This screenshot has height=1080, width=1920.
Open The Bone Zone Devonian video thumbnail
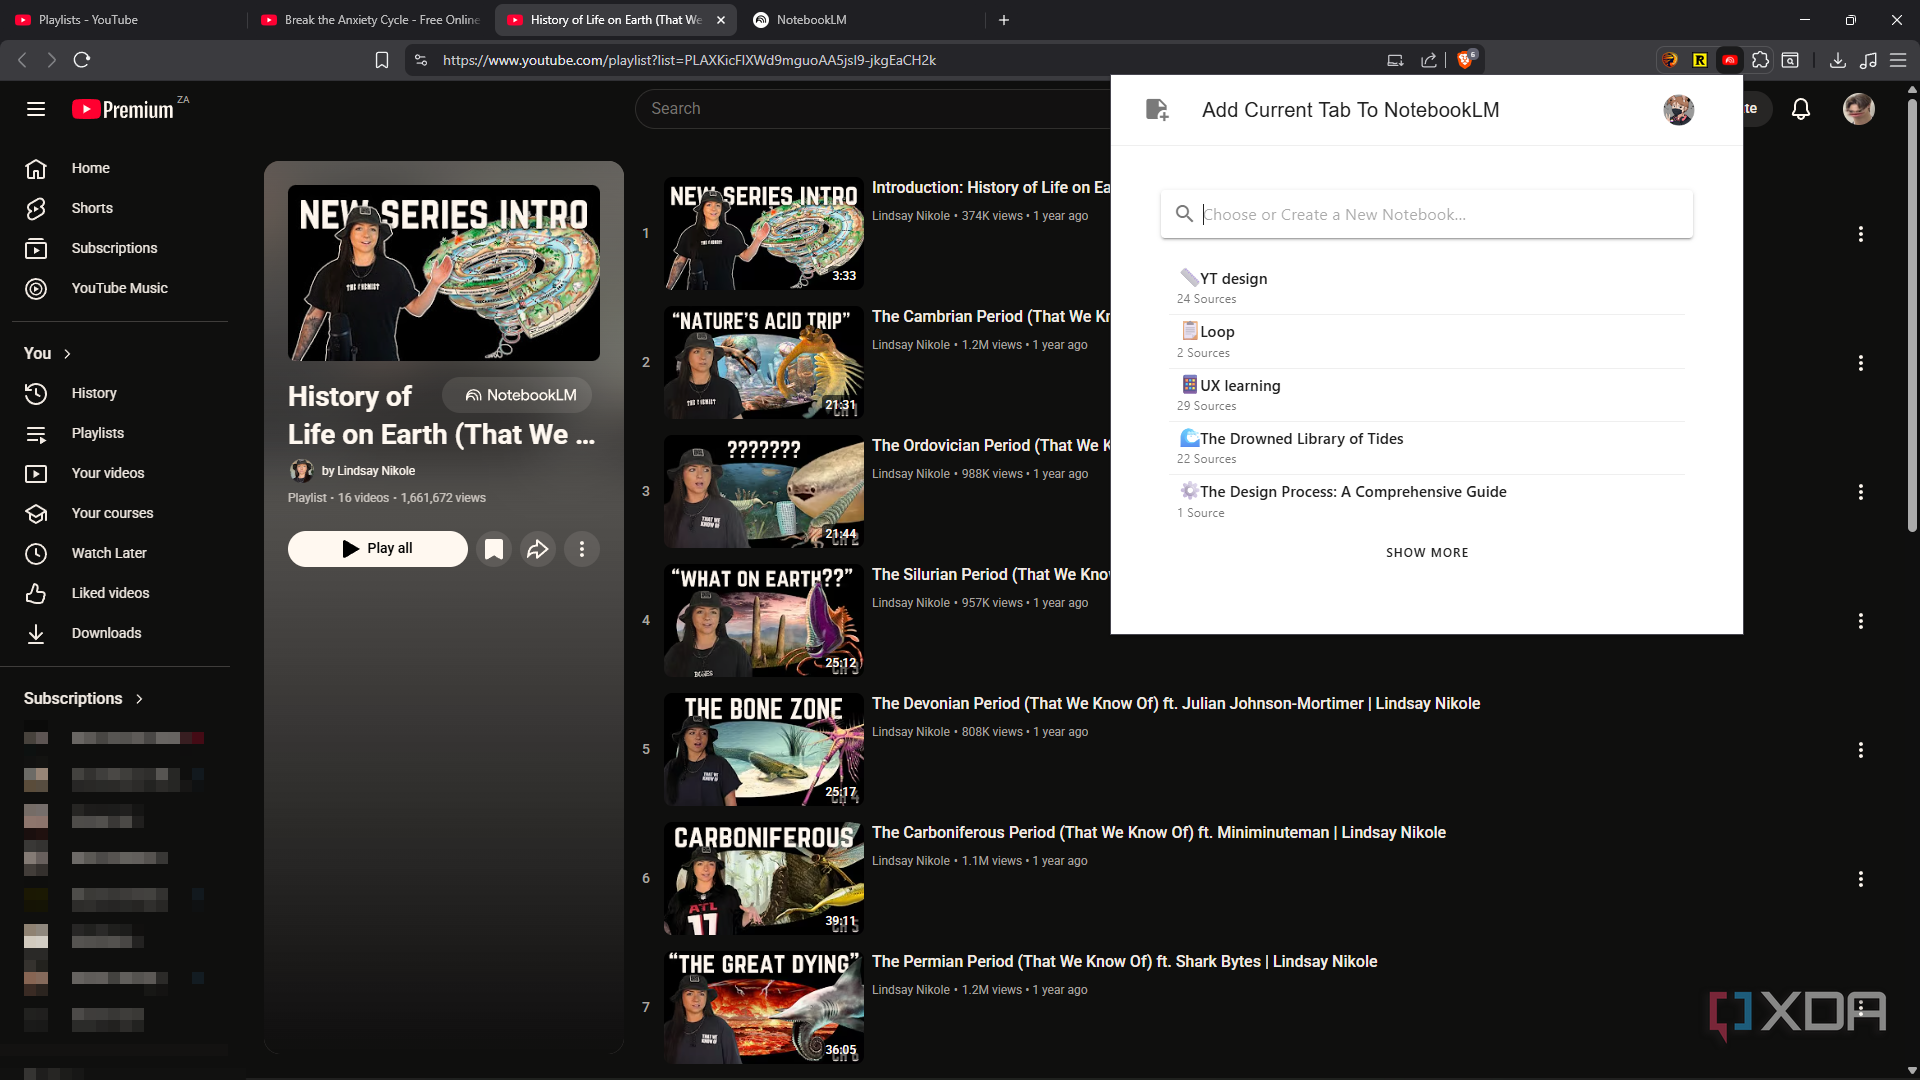click(x=764, y=750)
